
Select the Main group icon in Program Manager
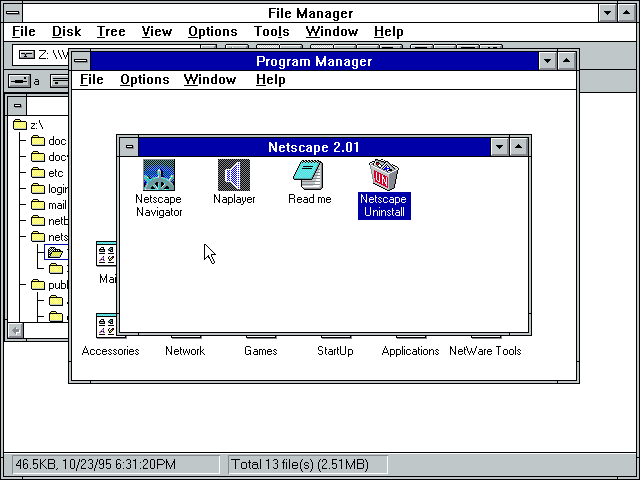(107, 254)
